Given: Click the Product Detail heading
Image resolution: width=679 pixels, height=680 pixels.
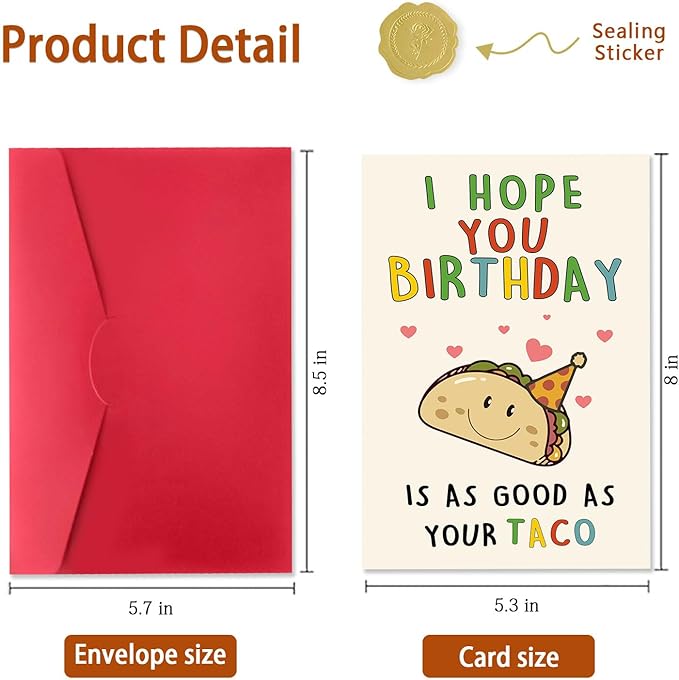Looking at the screenshot, I should (x=152, y=43).
